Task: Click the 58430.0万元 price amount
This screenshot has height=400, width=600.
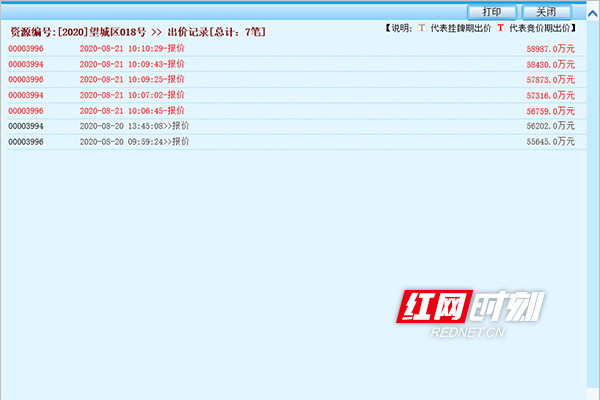Action: pyautogui.click(x=551, y=65)
